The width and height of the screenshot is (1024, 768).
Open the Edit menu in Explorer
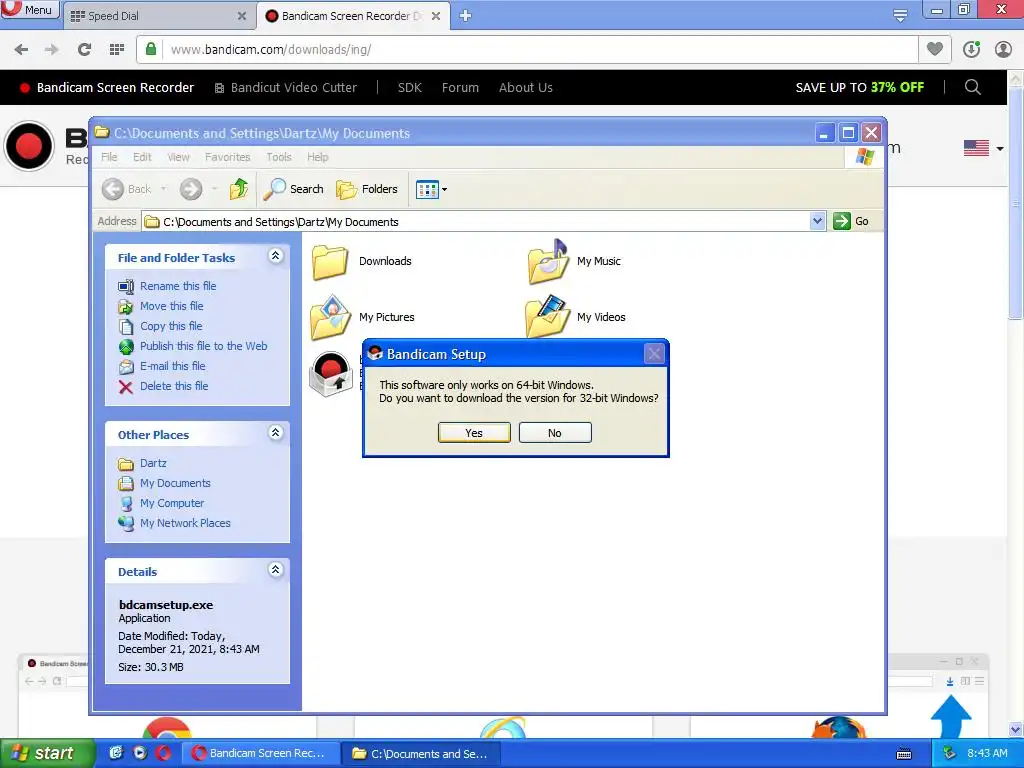coord(142,157)
